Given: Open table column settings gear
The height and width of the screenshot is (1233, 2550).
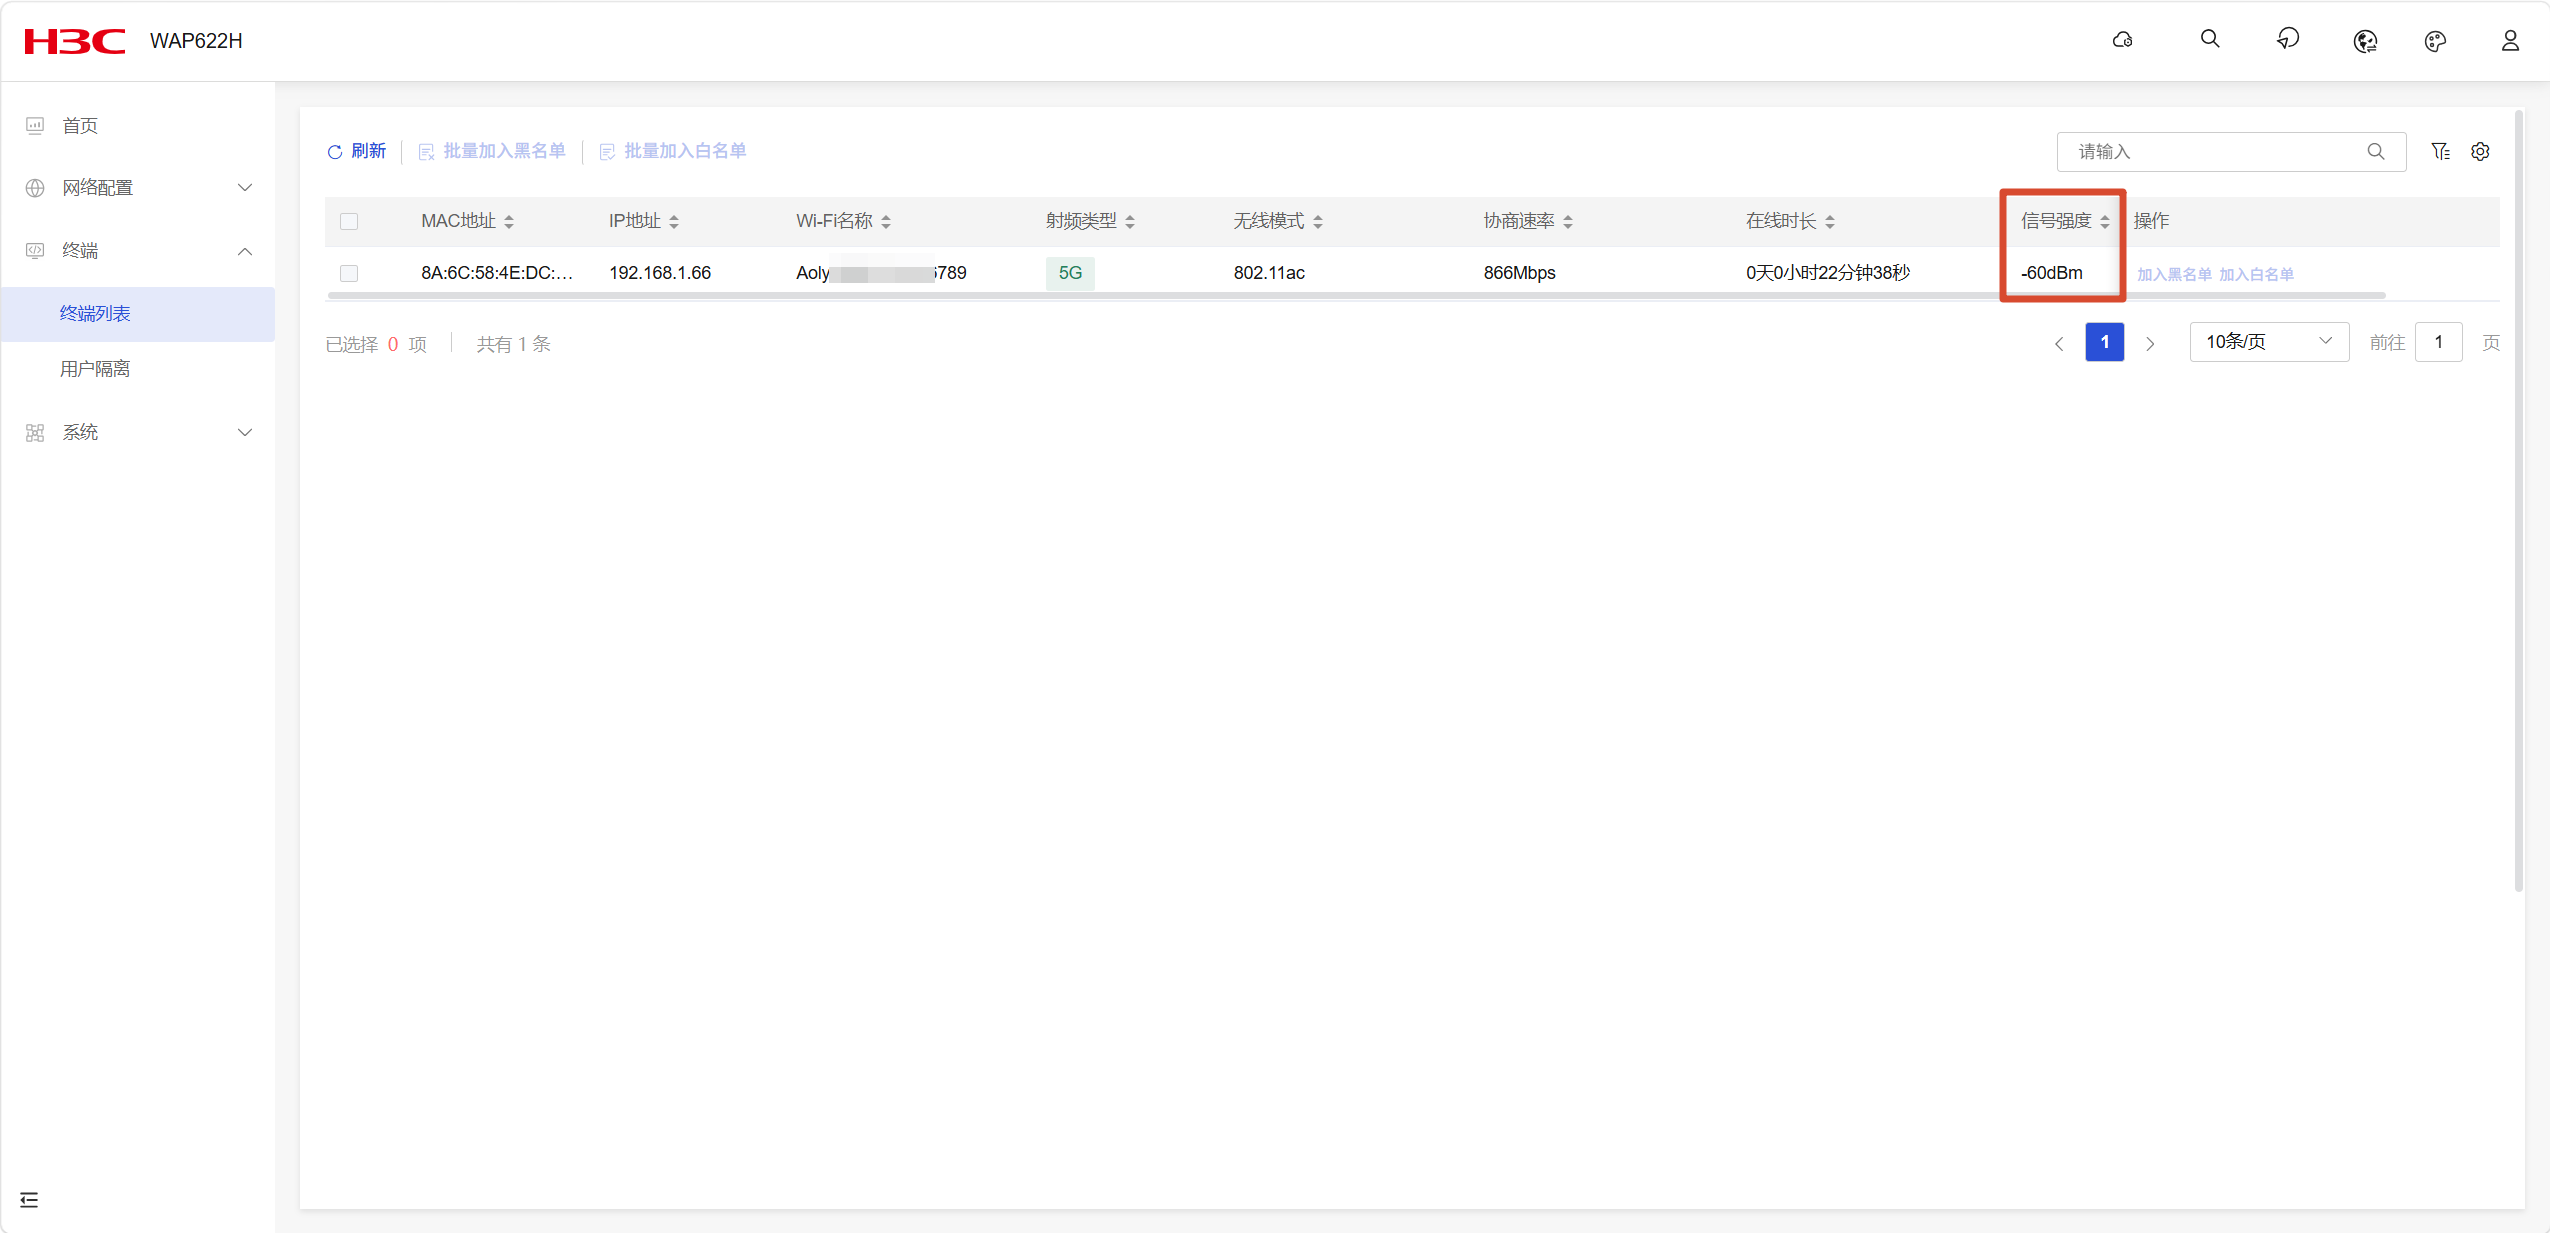Looking at the screenshot, I should point(2480,151).
